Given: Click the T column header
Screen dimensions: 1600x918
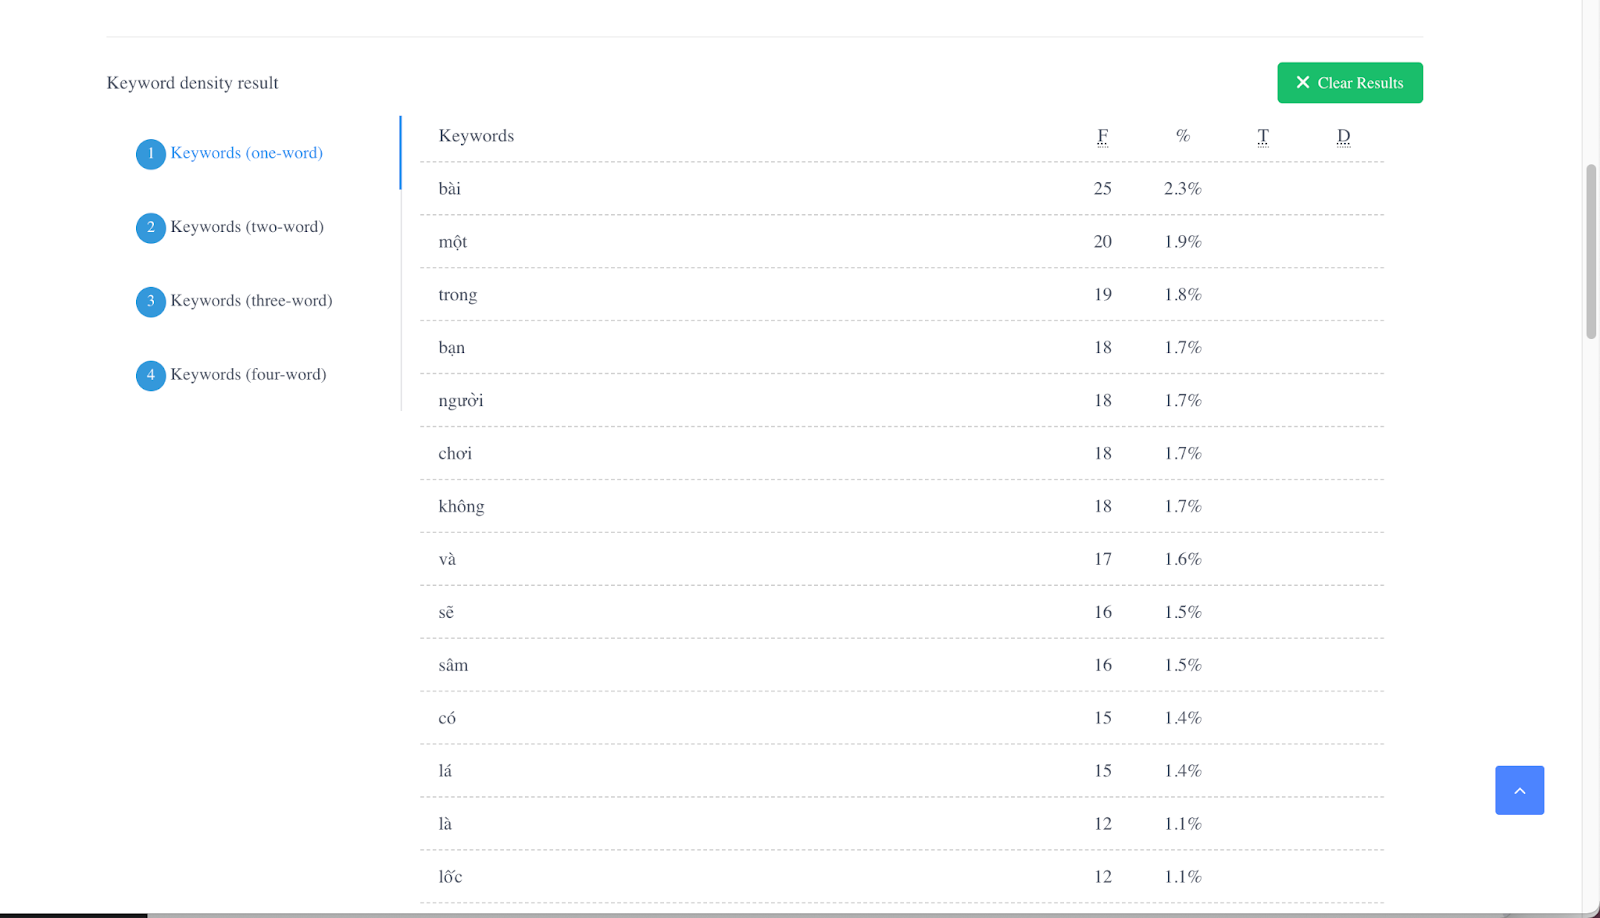Looking at the screenshot, I should 1263,136.
